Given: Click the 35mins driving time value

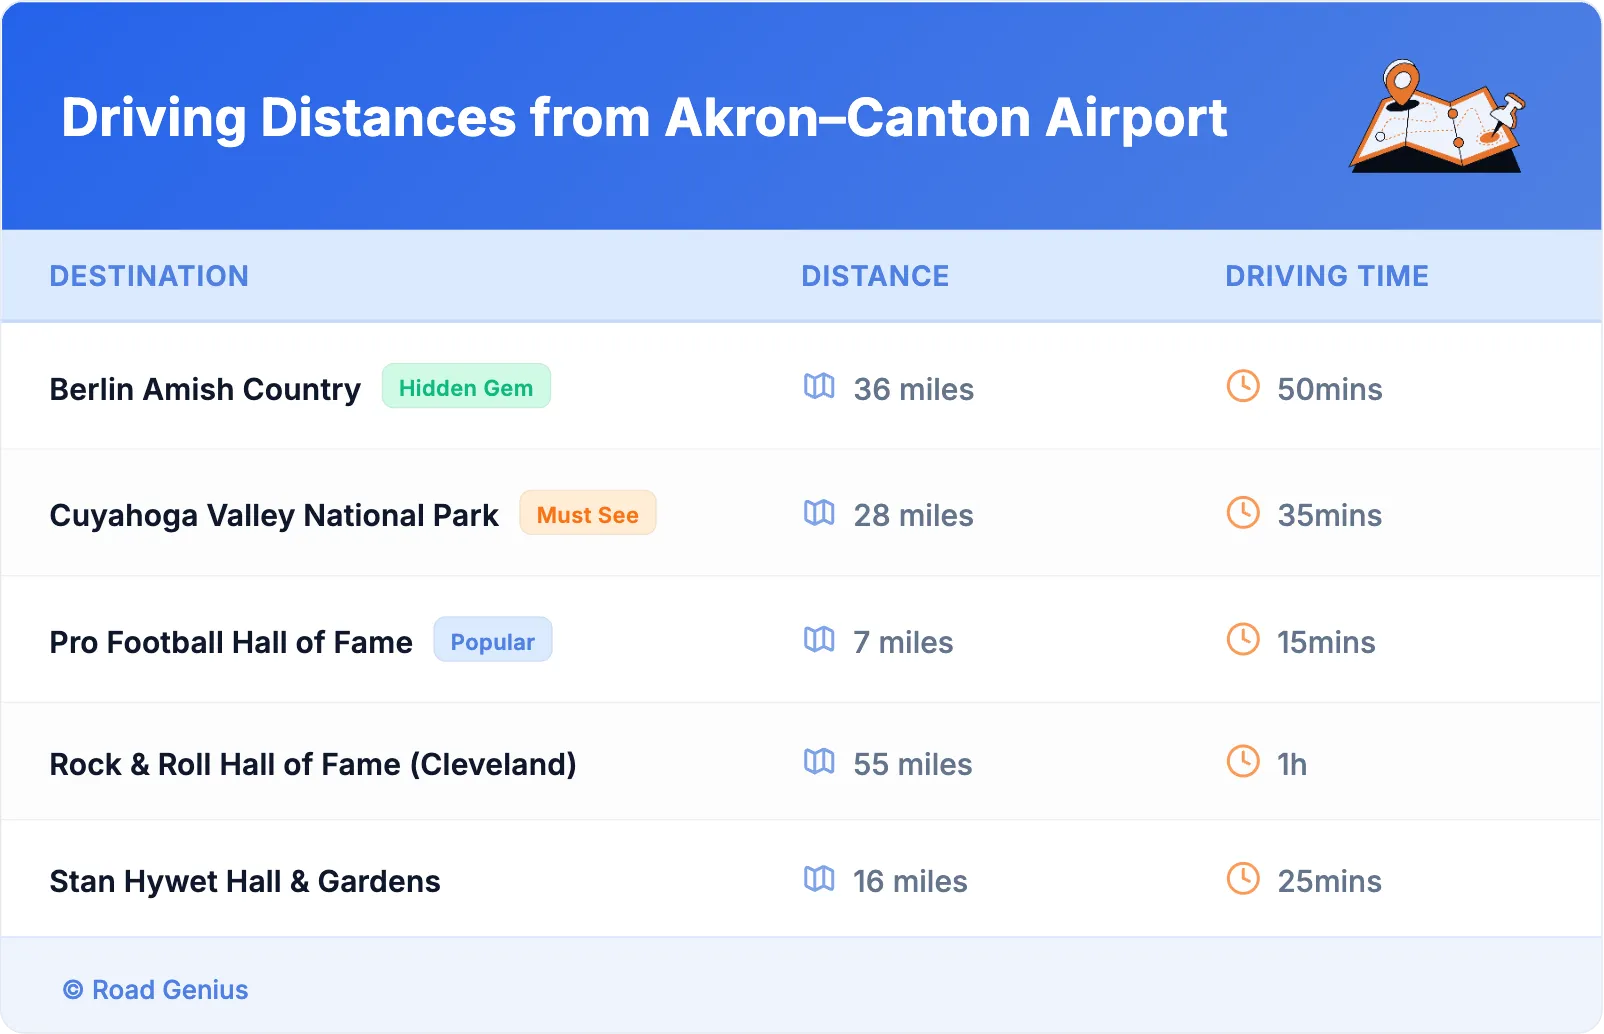Looking at the screenshot, I should [x=1330, y=515].
